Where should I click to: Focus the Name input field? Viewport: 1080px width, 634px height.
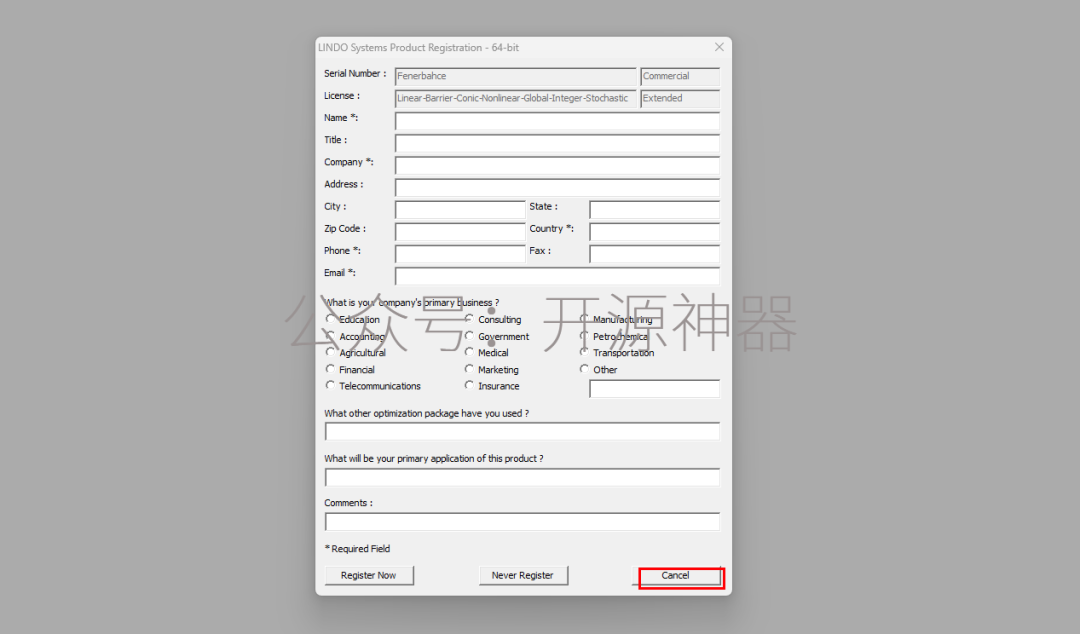click(557, 121)
